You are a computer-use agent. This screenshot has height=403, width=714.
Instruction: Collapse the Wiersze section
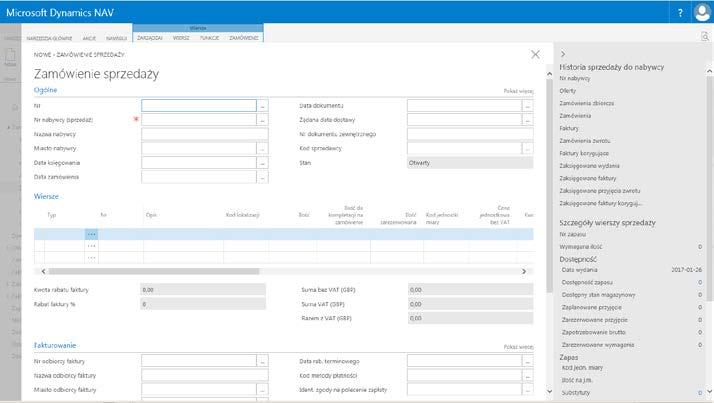46,196
